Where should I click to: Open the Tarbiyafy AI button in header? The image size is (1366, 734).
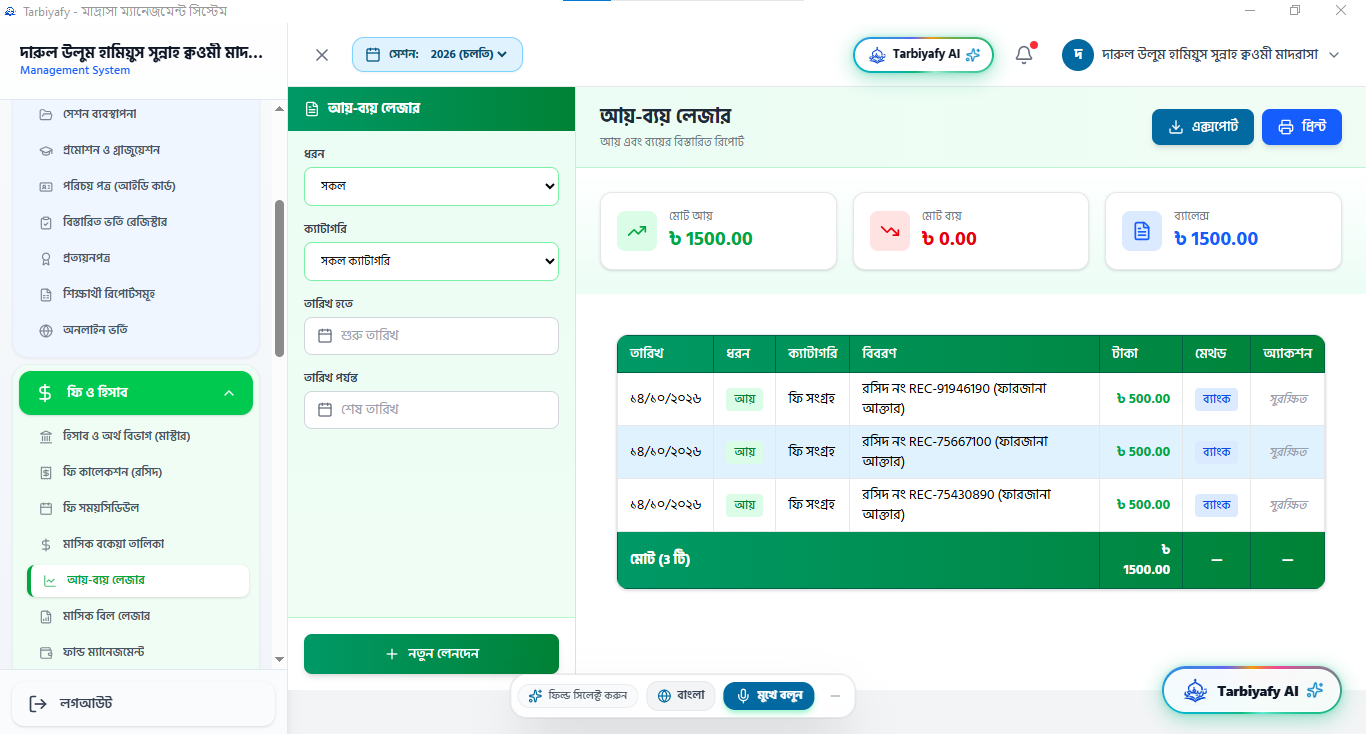click(923, 54)
